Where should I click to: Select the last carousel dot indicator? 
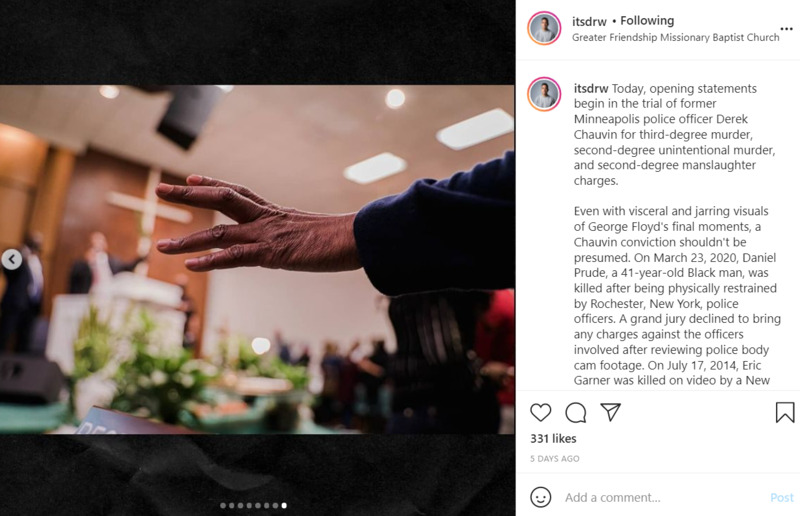pos(284,505)
